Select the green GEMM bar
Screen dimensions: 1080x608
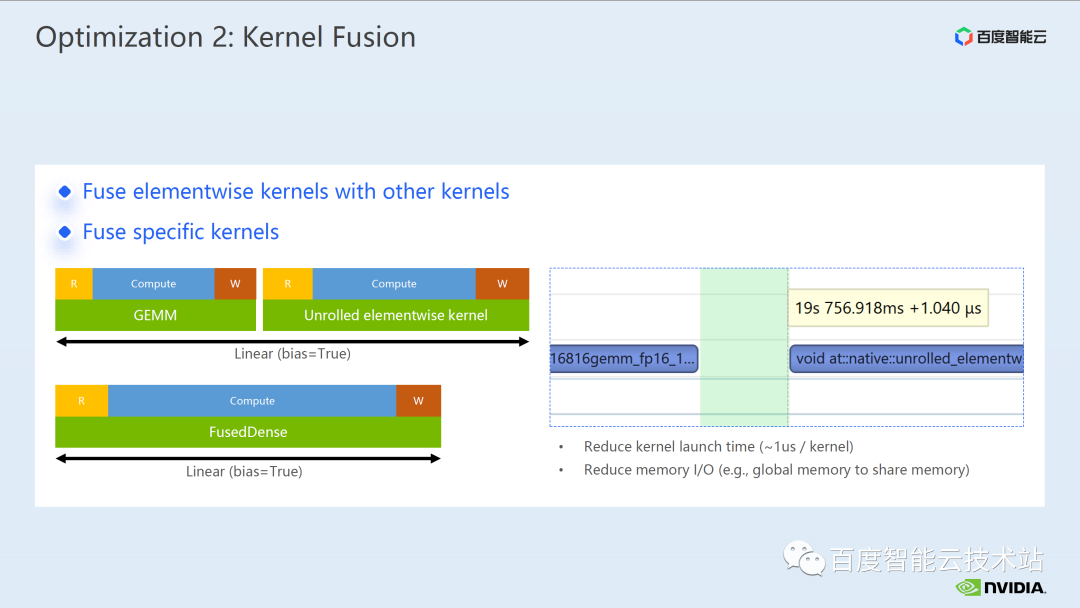(155, 315)
